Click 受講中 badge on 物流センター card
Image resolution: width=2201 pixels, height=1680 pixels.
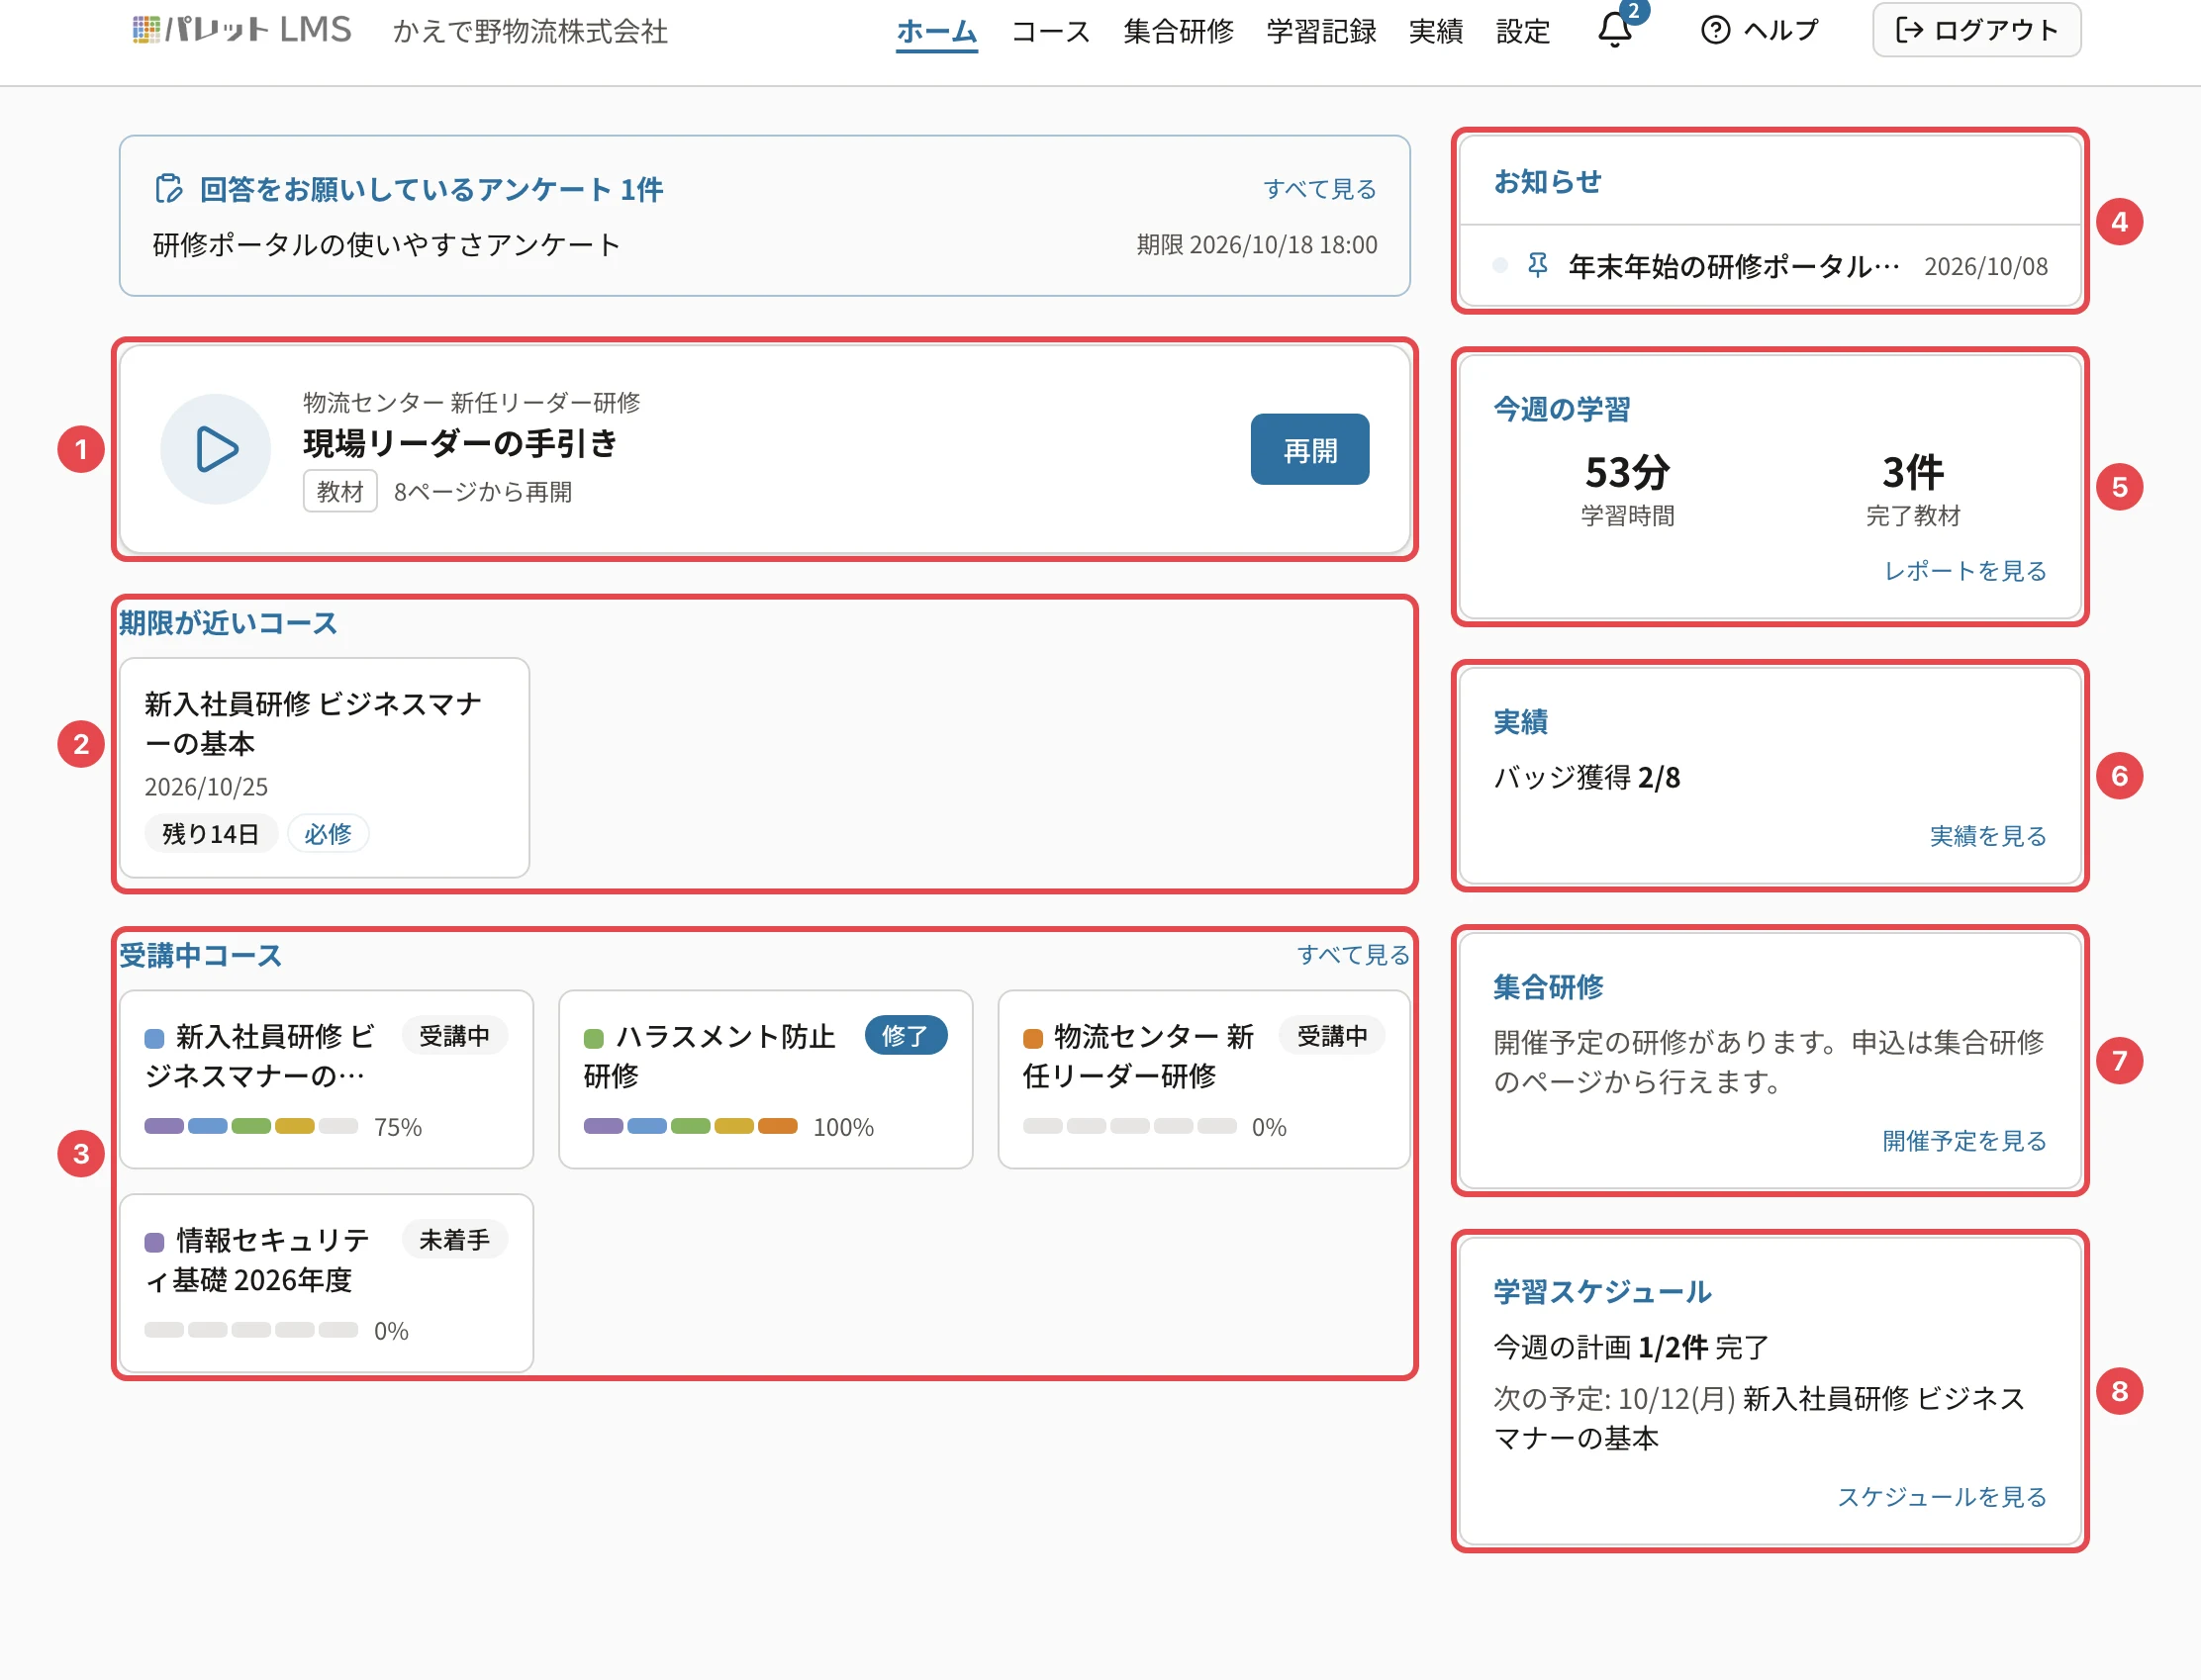[x=1332, y=1036]
